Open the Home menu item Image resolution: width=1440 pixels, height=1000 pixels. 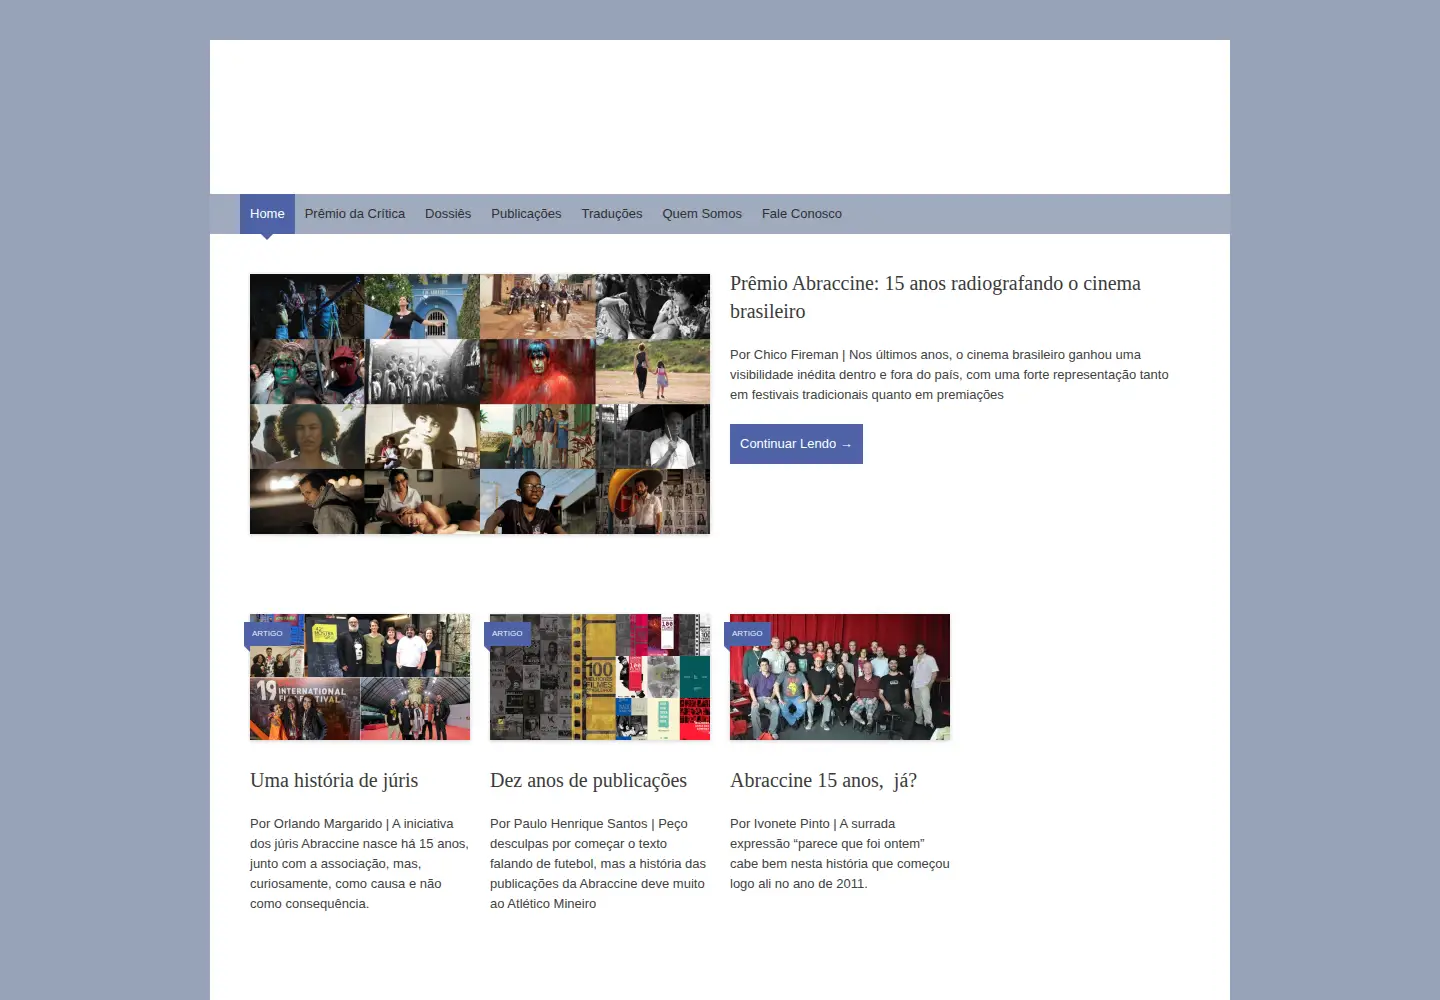coord(267,214)
